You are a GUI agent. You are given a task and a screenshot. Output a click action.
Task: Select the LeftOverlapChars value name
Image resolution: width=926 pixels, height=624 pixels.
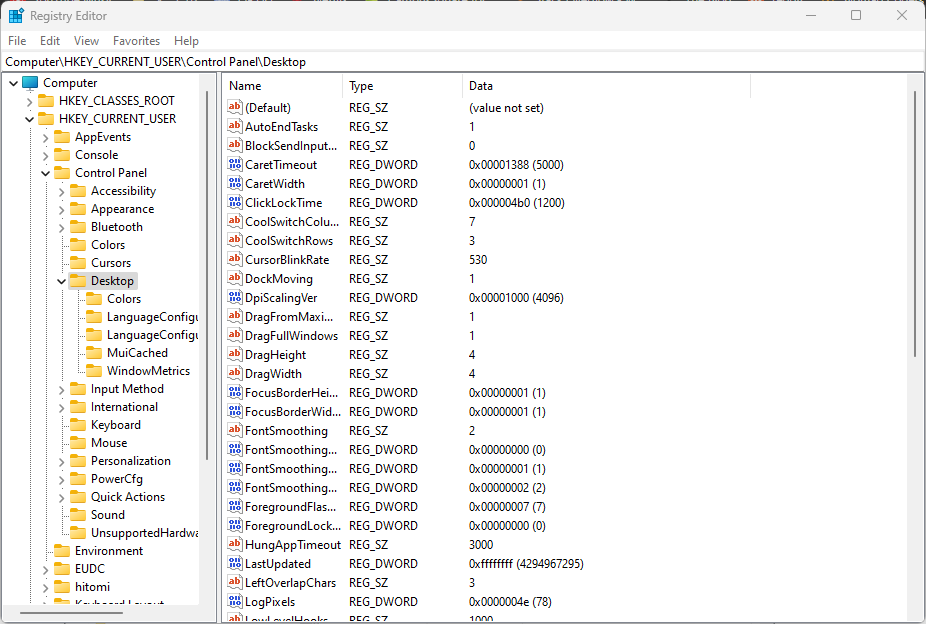coord(291,583)
